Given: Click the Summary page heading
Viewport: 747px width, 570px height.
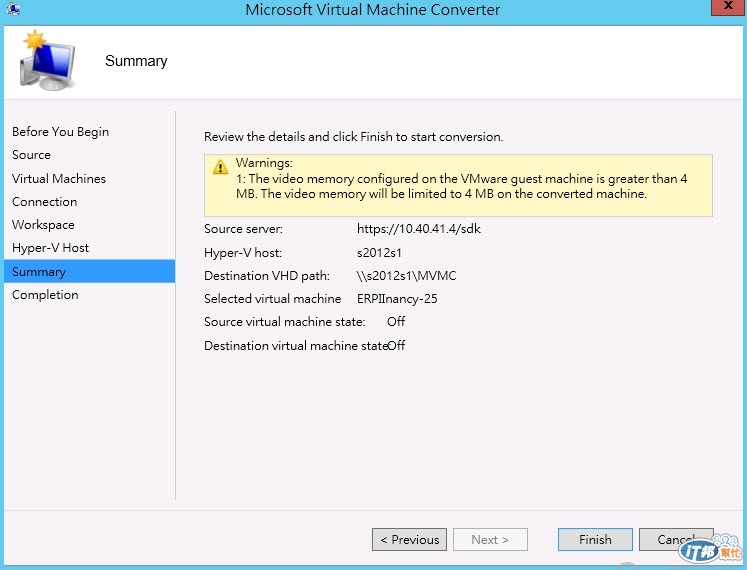Looking at the screenshot, I should tap(136, 61).
